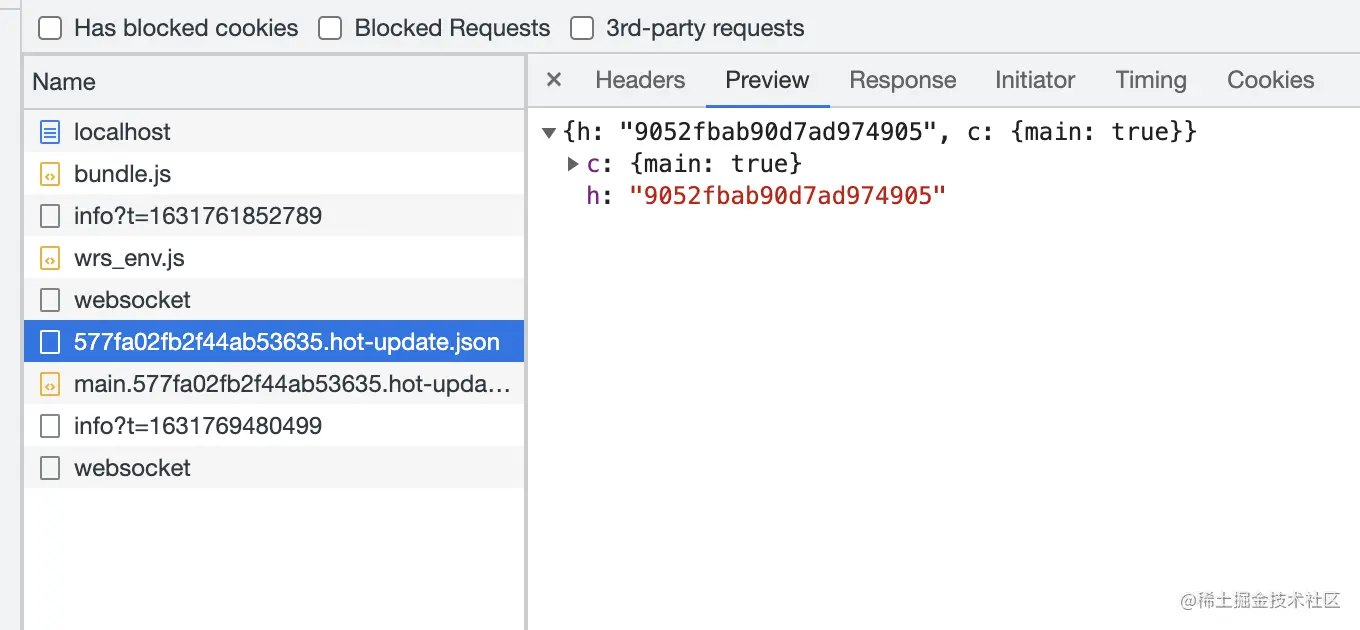The height and width of the screenshot is (630, 1360).
Task: Click the info?t=1631761852789 request icon
Action: [50, 216]
